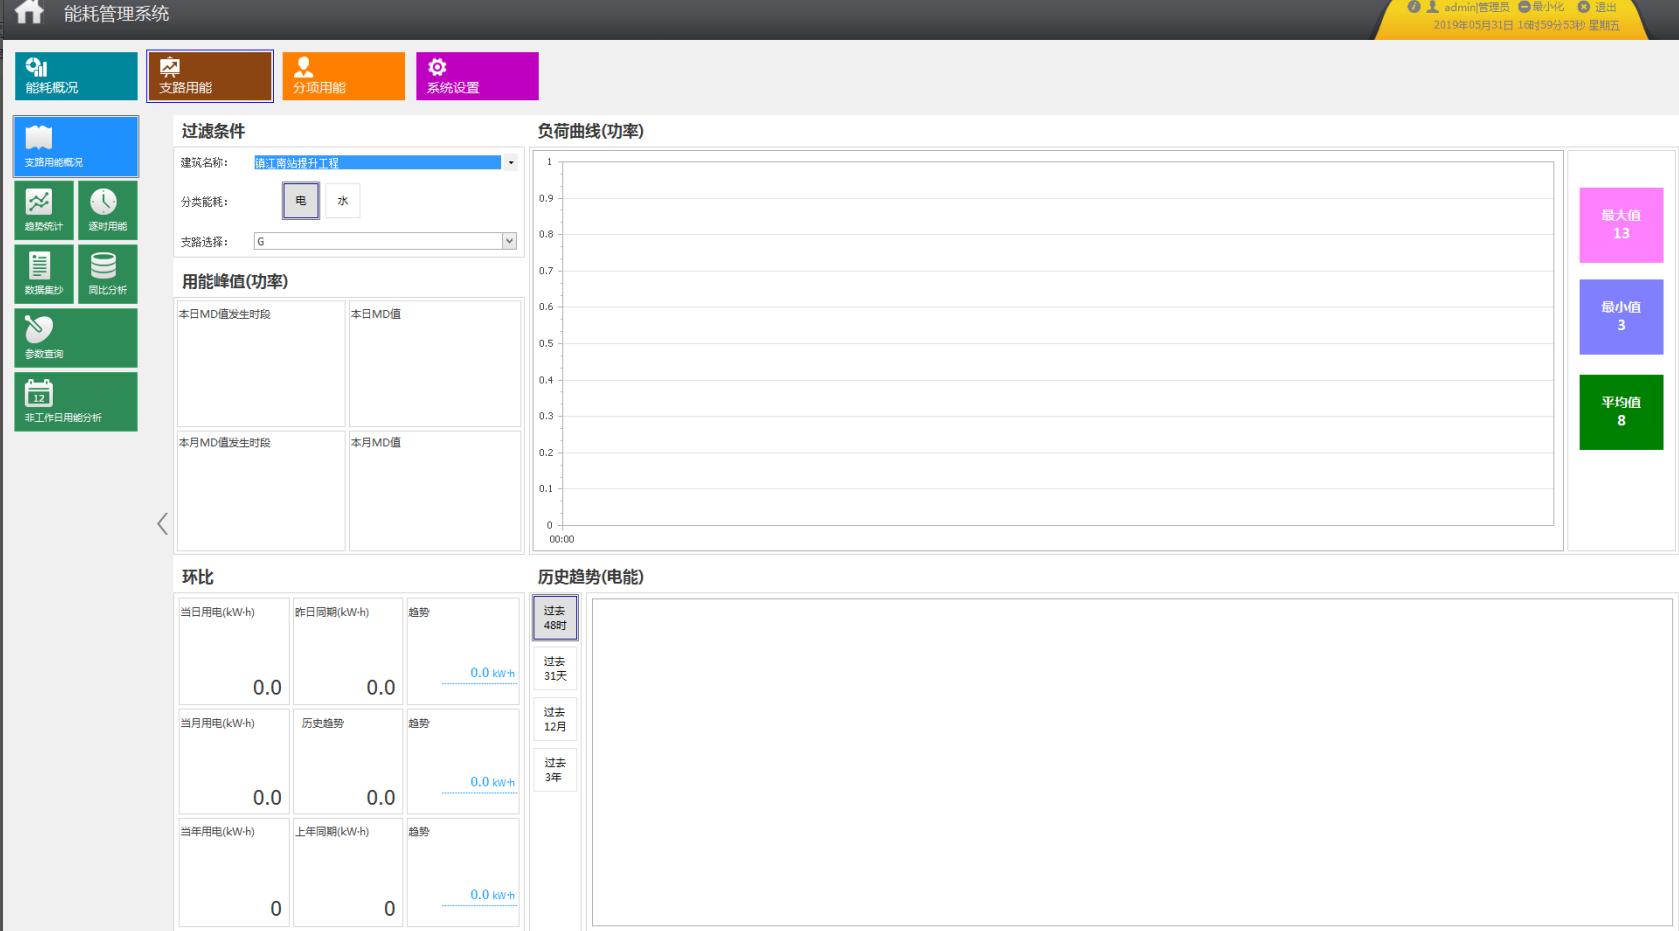
Task: Click the 最小化 minimize link
Action: (x=1541, y=7)
